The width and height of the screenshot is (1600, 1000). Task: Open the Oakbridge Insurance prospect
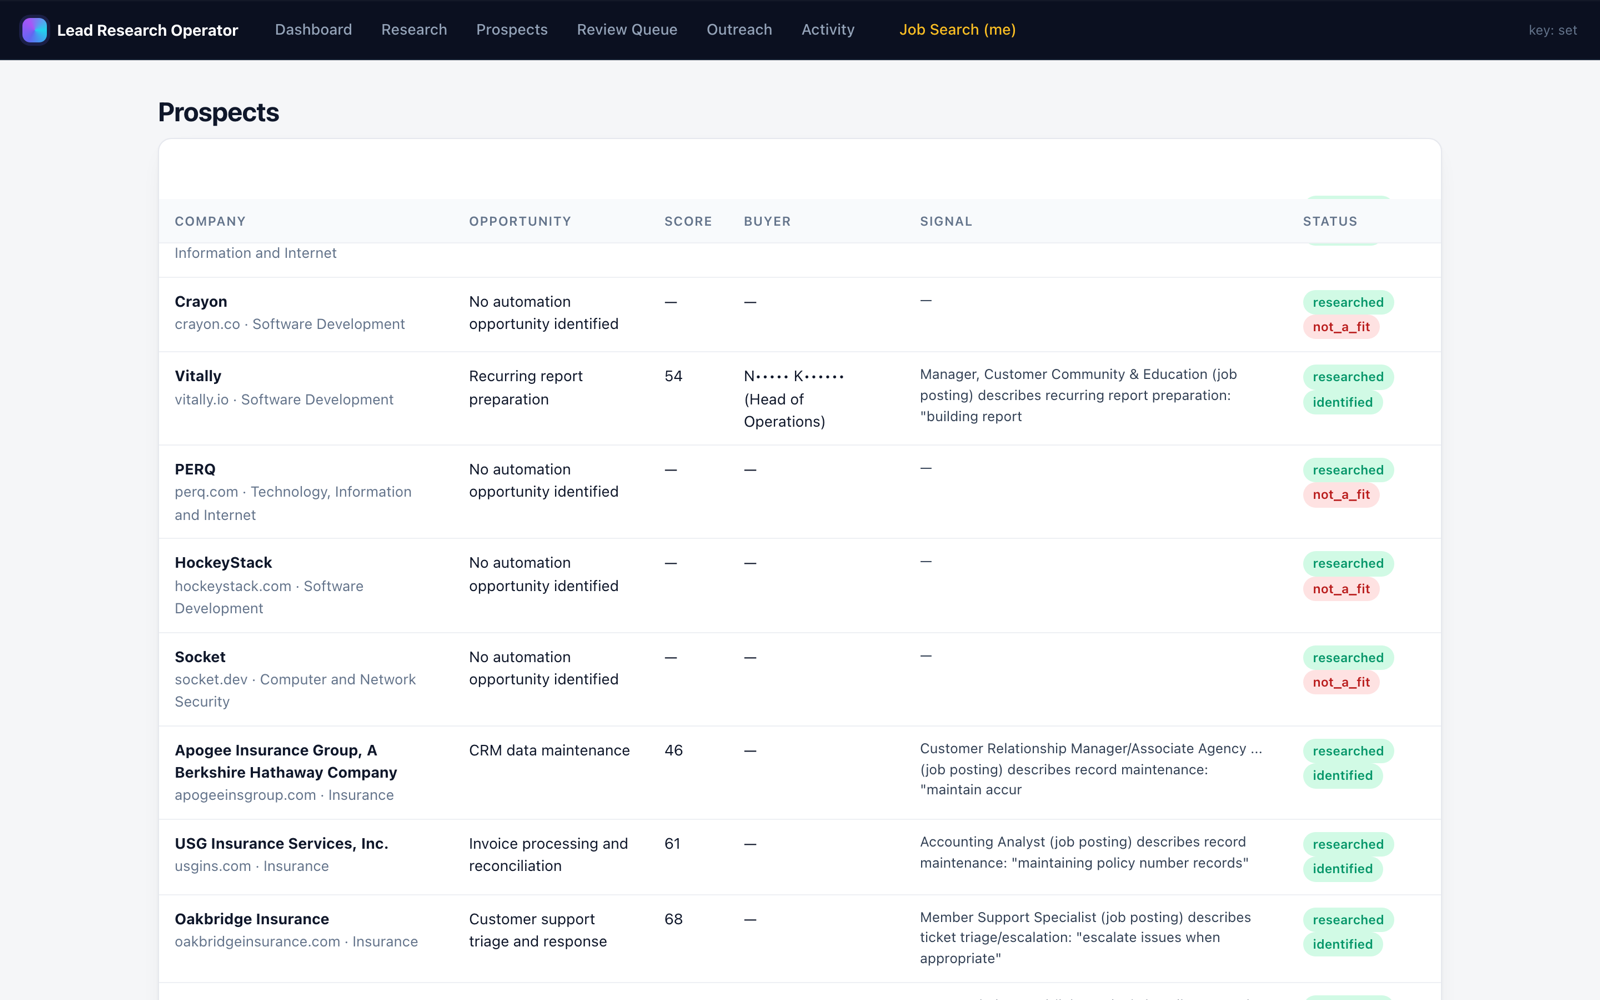tap(252, 919)
